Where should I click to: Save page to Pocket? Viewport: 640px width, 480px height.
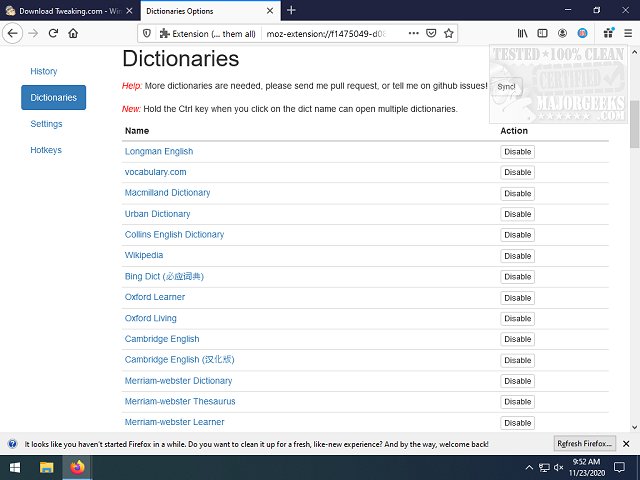click(431, 33)
